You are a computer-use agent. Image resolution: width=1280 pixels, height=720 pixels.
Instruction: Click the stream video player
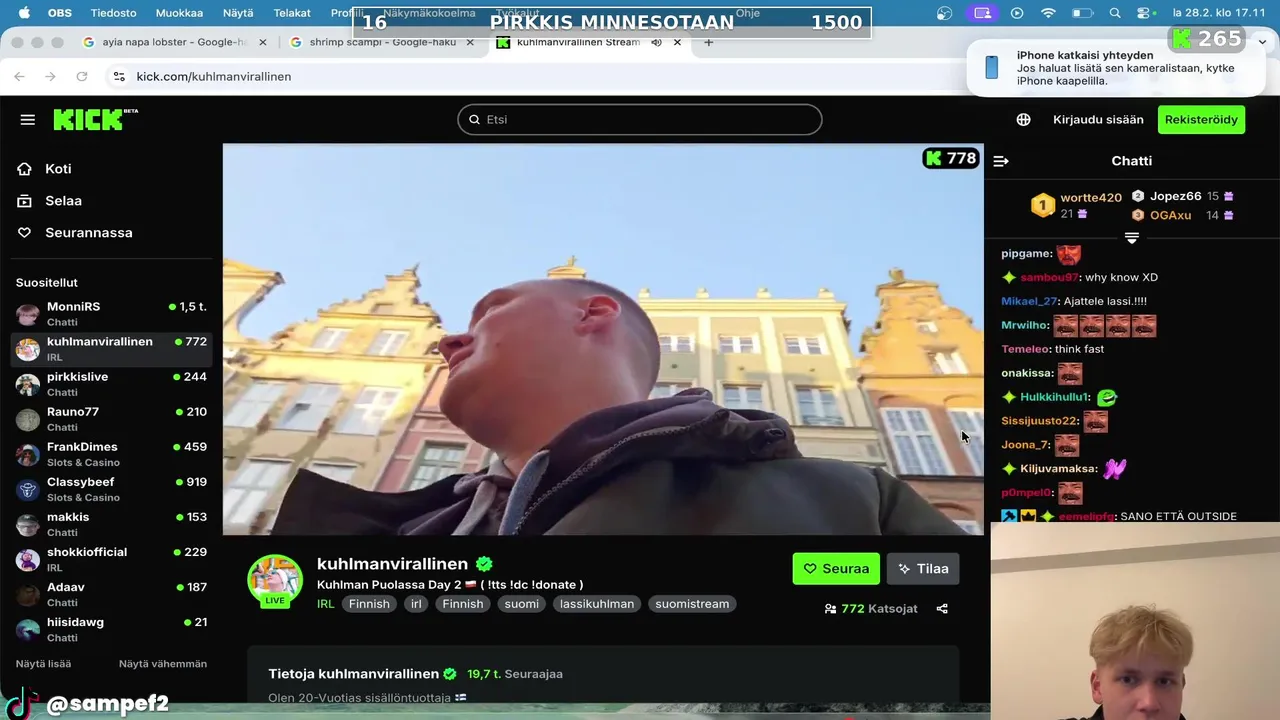click(603, 339)
